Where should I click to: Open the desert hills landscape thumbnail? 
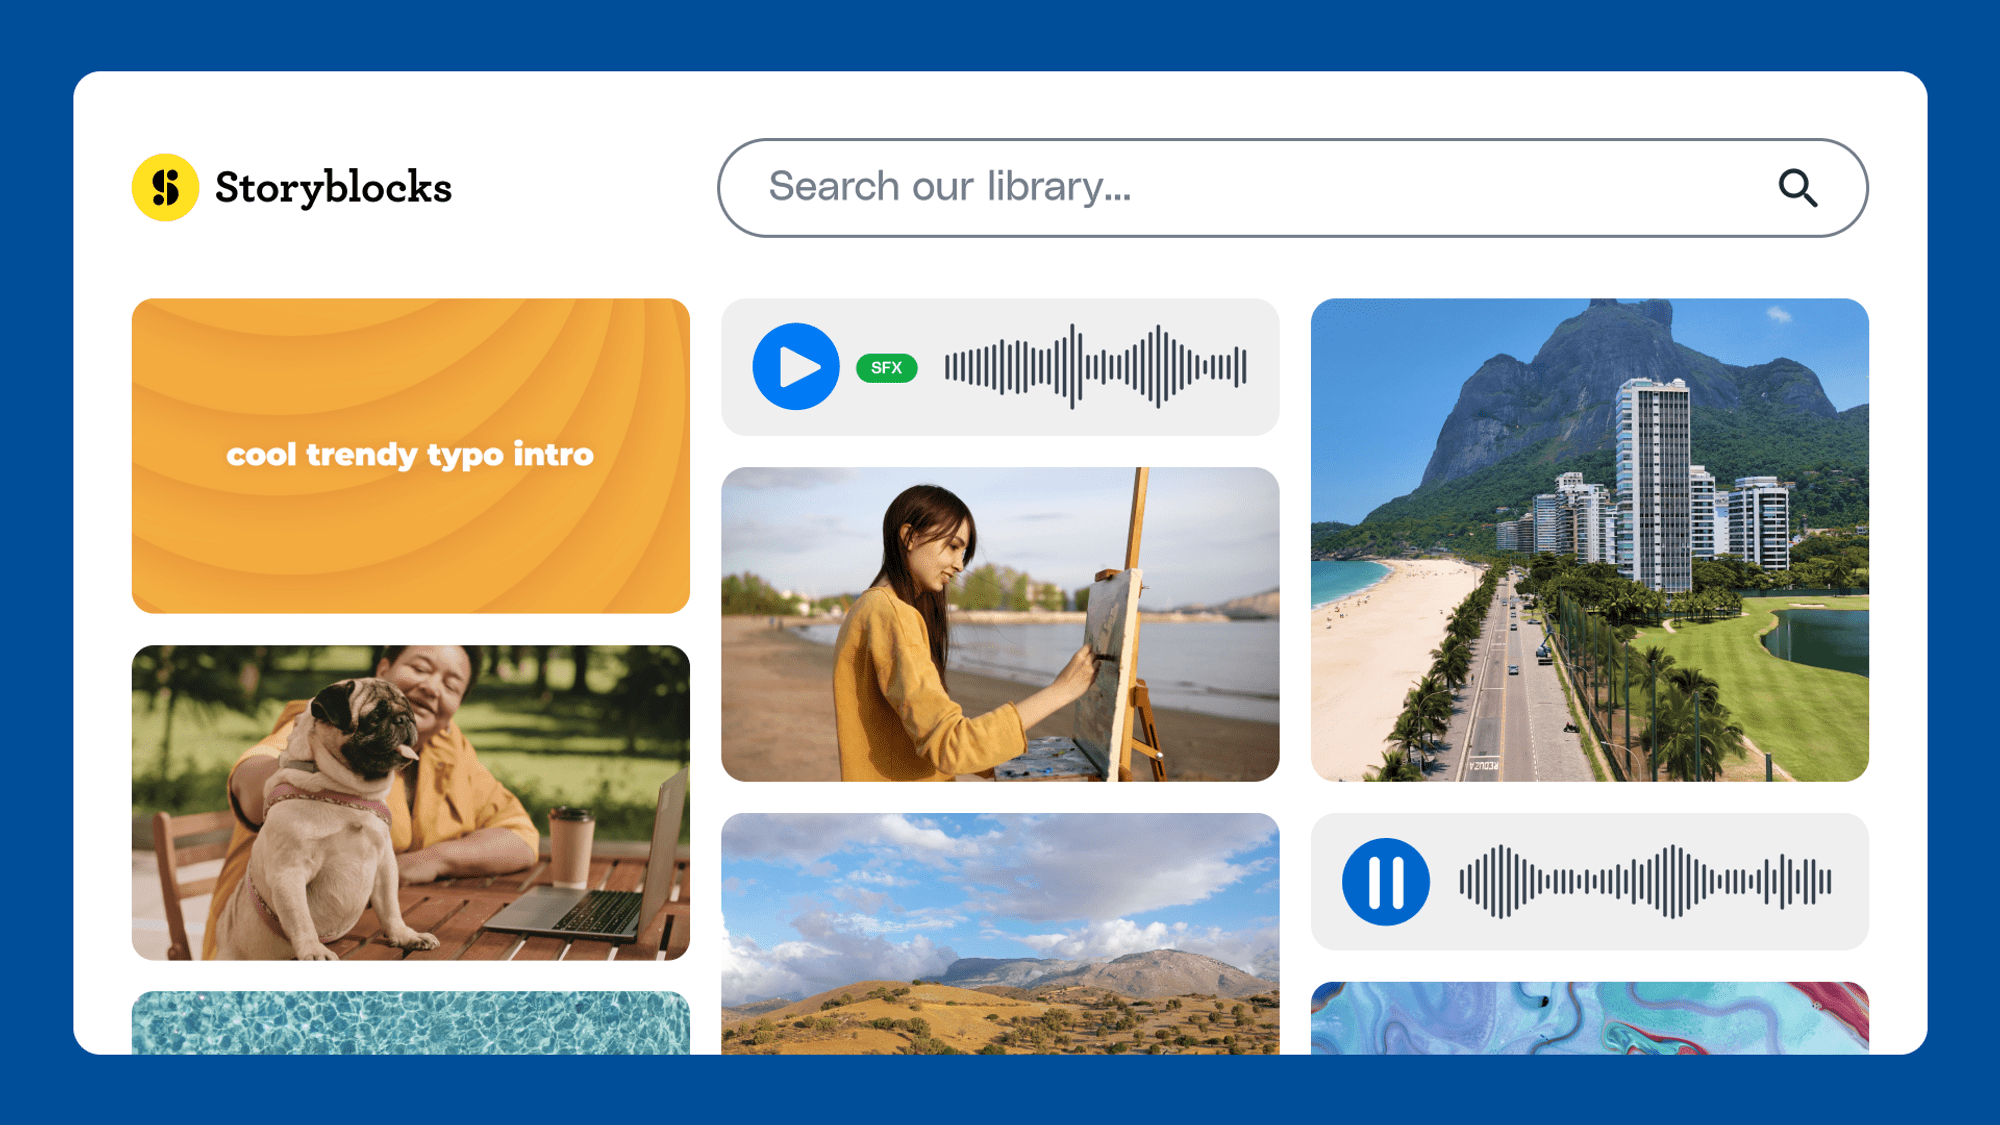pyautogui.click(x=1000, y=933)
